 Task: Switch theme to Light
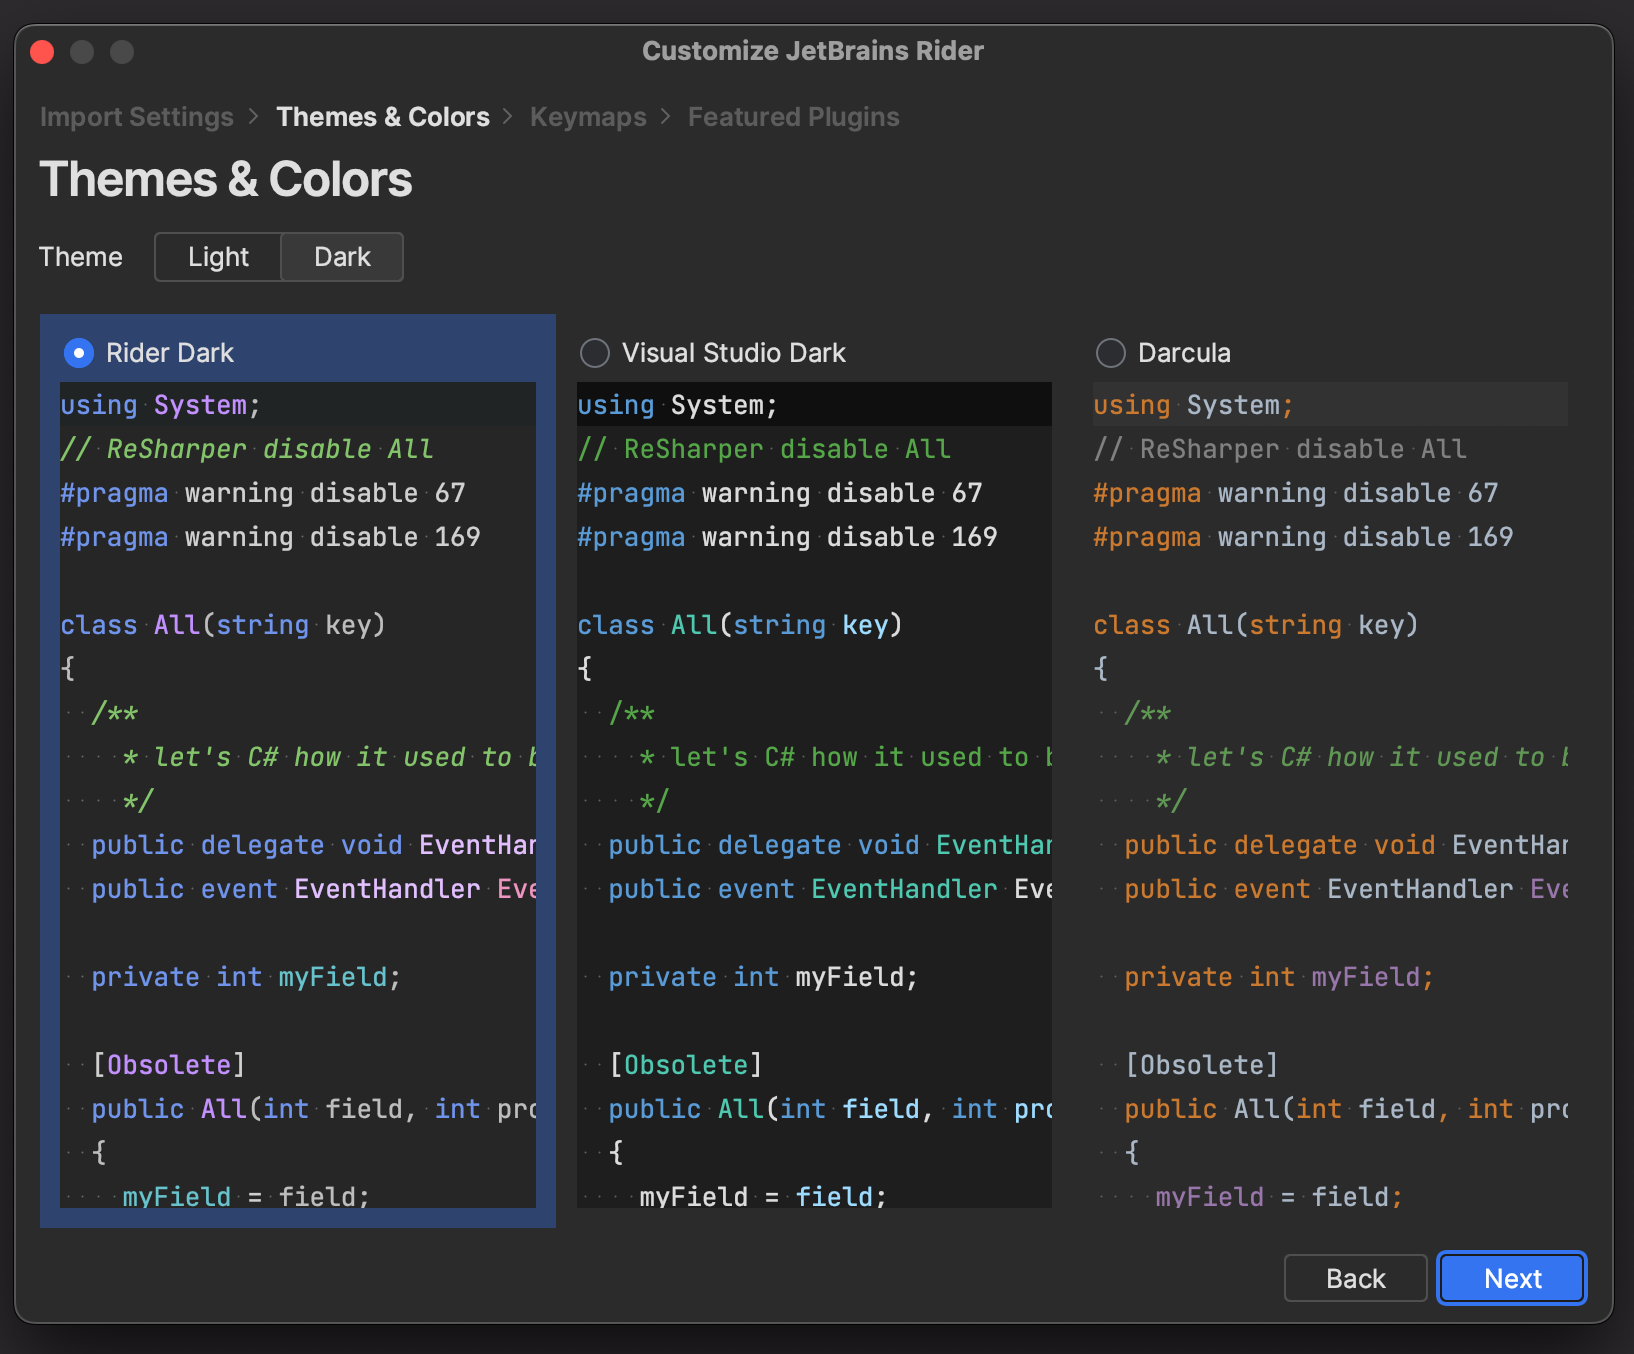click(x=218, y=257)
